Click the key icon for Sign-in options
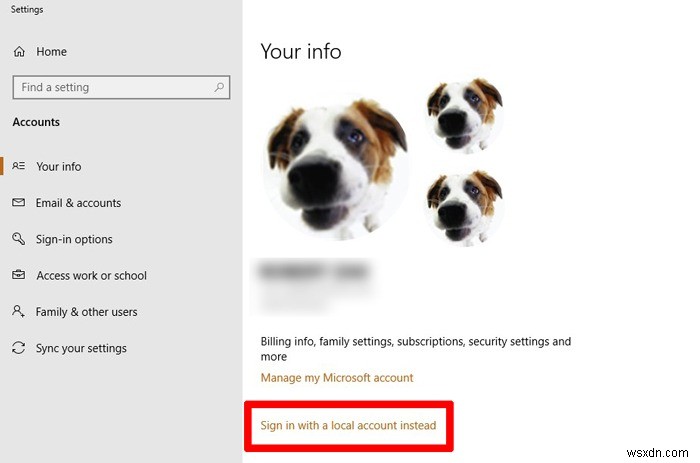 coord(18,239)
